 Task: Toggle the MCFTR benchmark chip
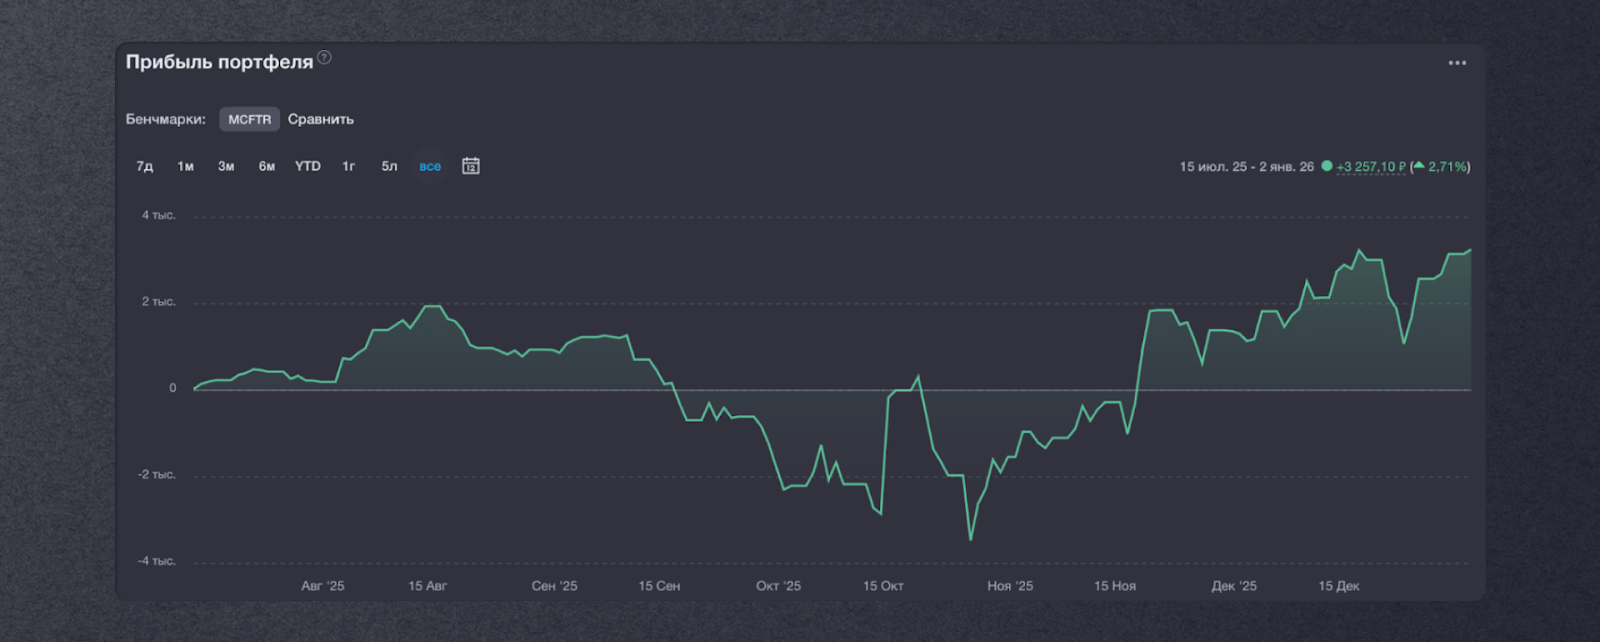tap(249, 119)
